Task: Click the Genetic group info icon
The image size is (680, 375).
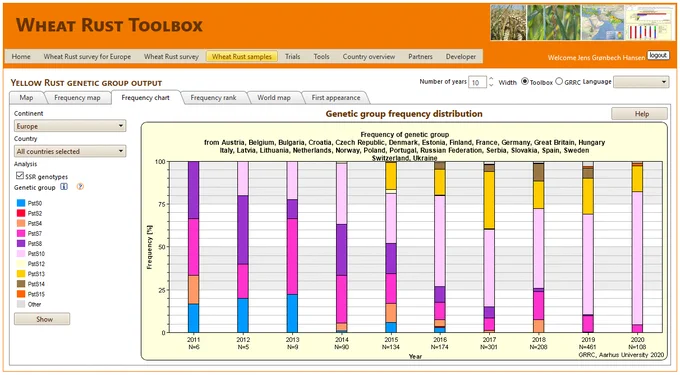Action: coord(64,187)
